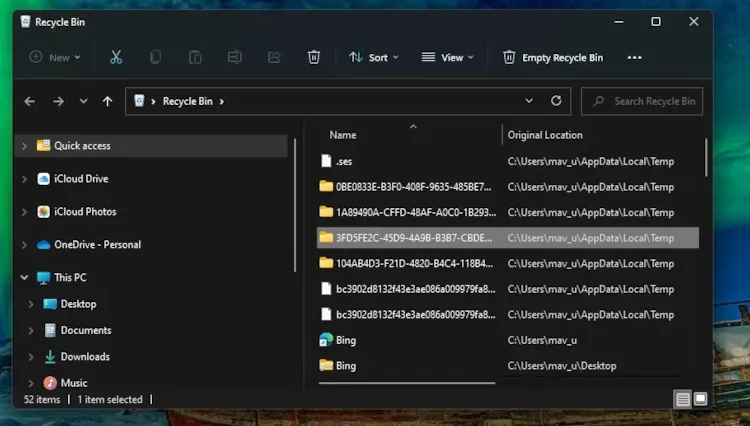This screenshot has width=750, height=426.
Task: Switch to large thumbnails view icon
Action: 701,399
